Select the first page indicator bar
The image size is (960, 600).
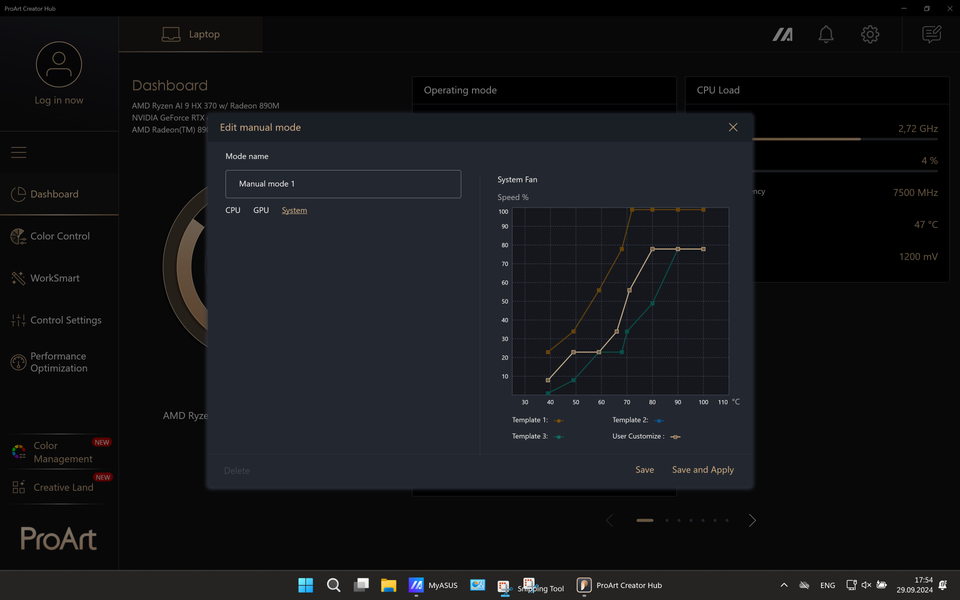(645, 520)
